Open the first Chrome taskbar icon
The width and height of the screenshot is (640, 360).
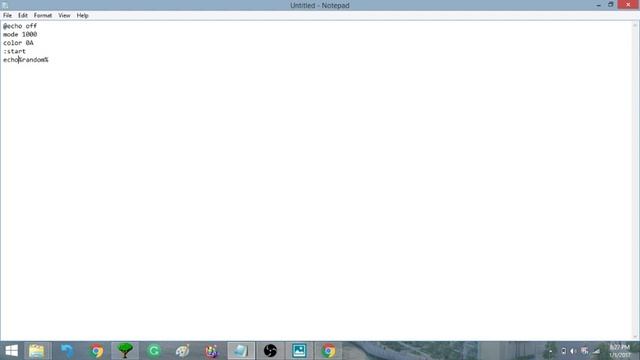(96, 351)
